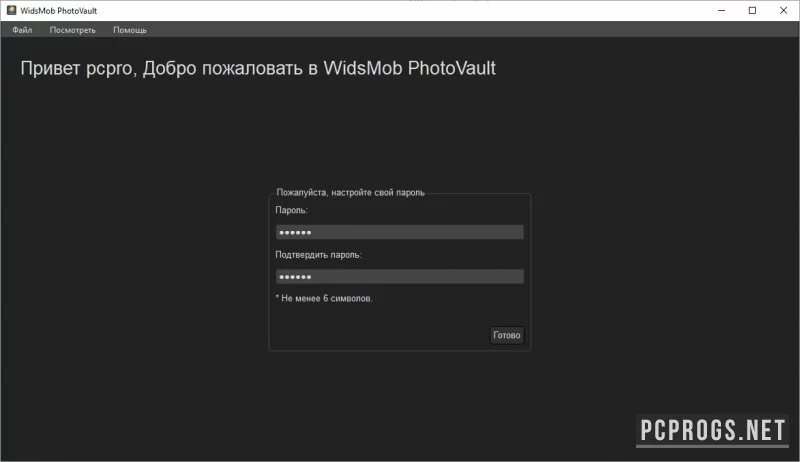Minimize the WidsMob PhotoVault window
This screenshot has height=462, width=800.
click(x=721, y=10)
